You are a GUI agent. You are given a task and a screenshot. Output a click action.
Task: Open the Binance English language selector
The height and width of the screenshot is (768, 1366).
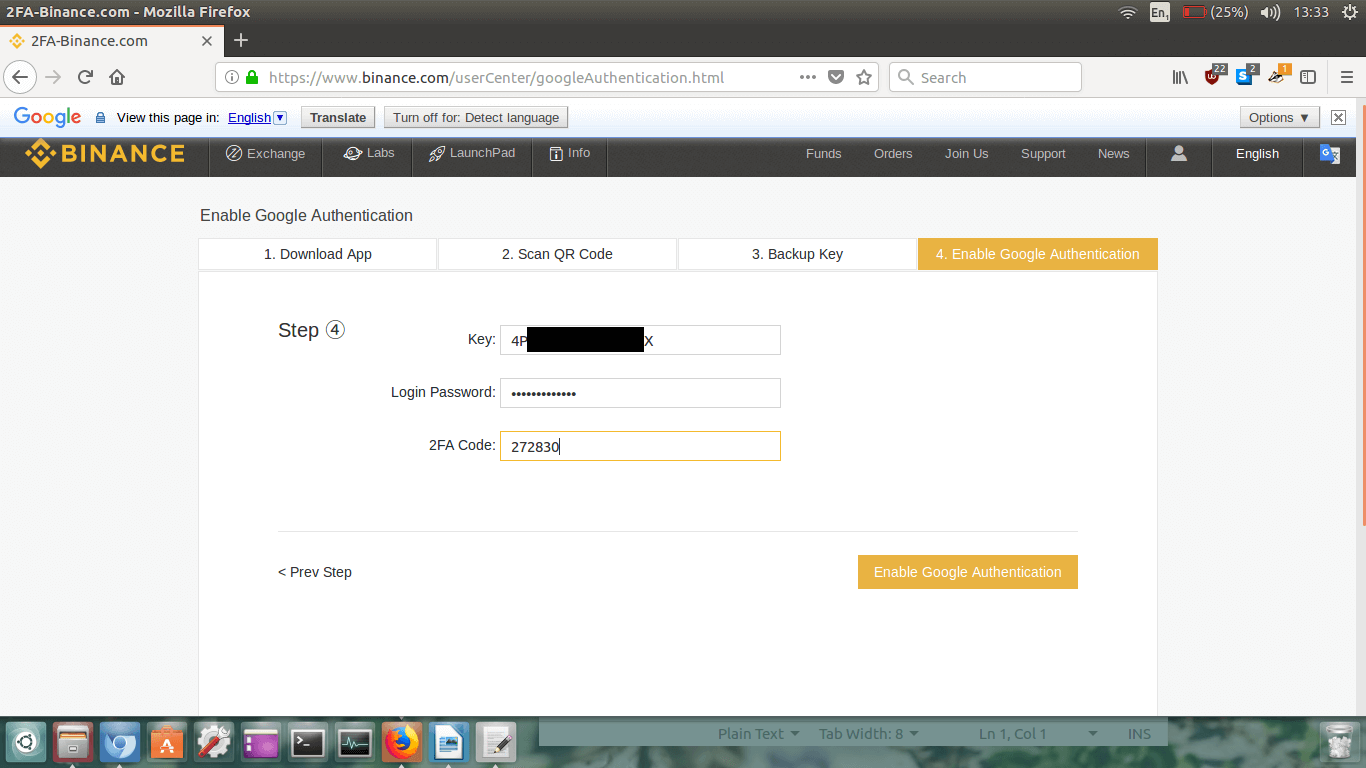click(x=1257, y=154)
